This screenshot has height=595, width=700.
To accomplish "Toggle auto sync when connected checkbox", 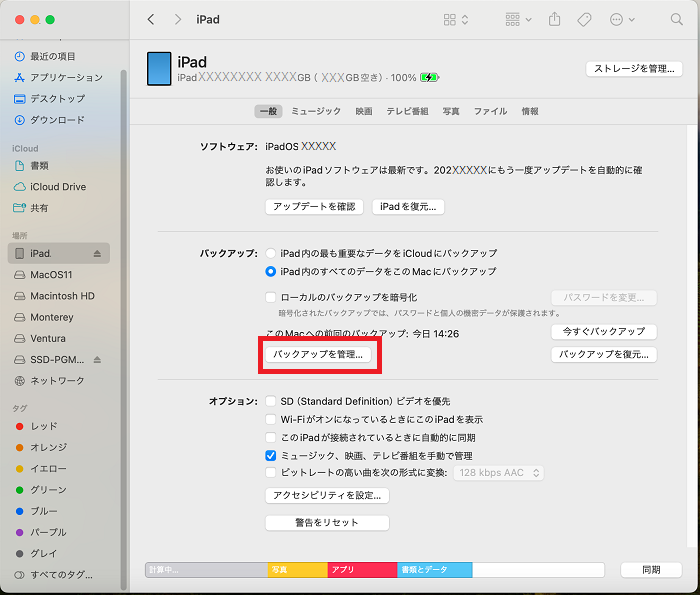I will 271,437.
